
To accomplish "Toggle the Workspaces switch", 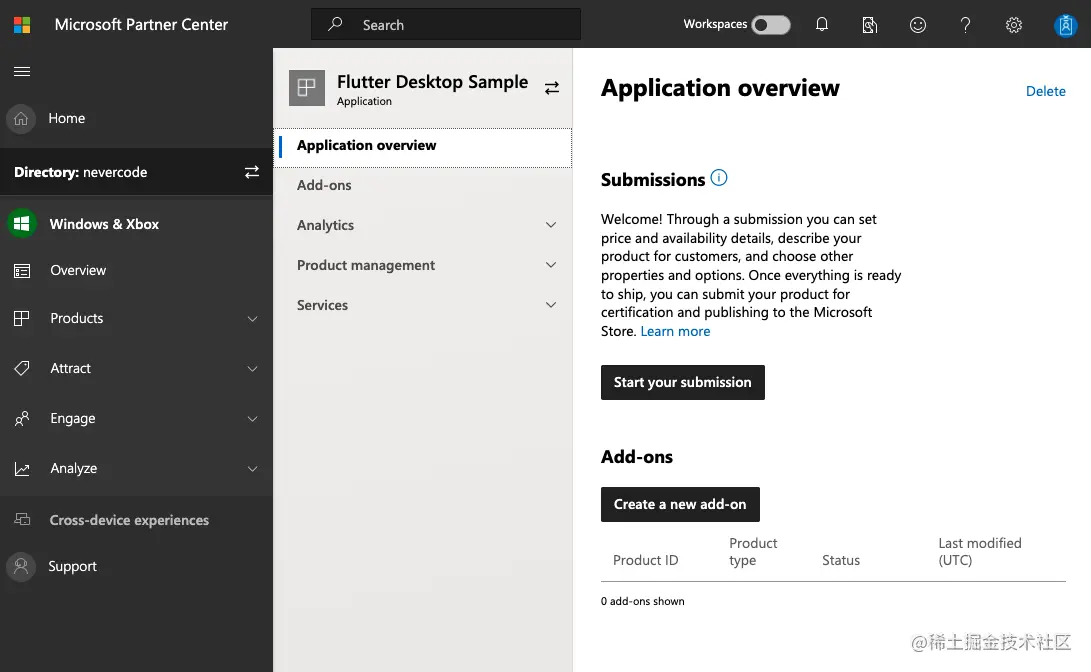I will pyautogui.click(x=771, y=24).
